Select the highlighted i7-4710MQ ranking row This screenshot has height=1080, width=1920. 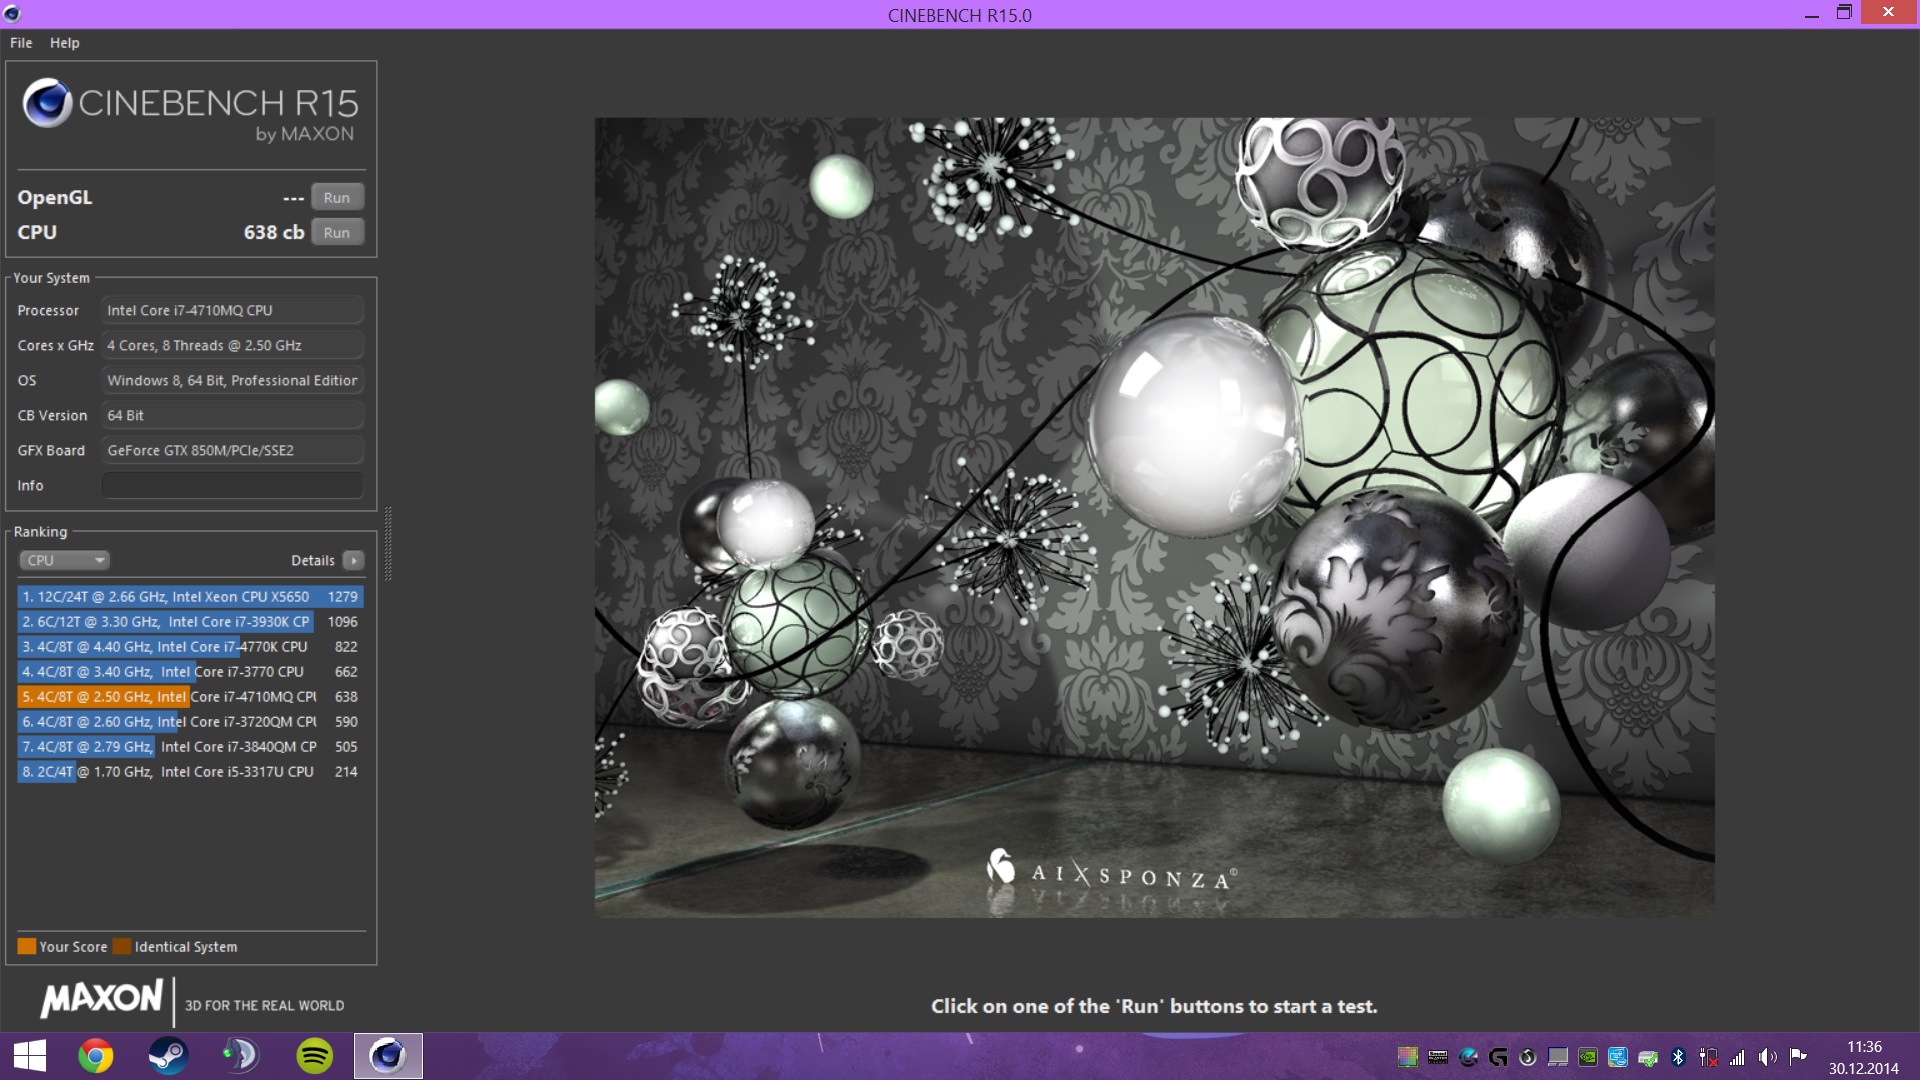190,696
